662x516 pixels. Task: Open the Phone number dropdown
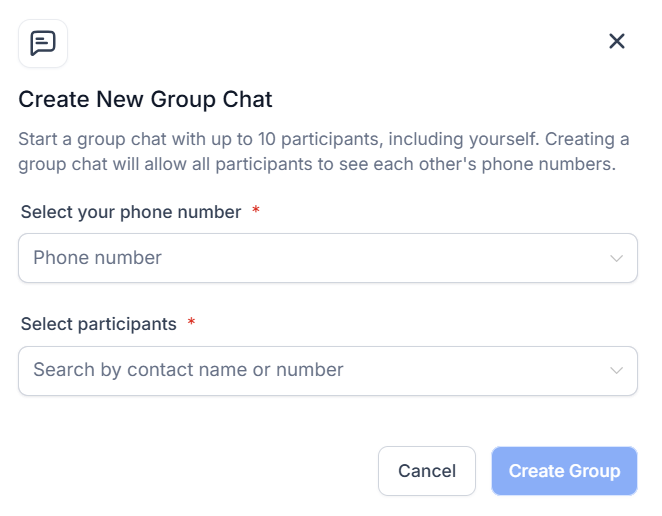[328, 258]
